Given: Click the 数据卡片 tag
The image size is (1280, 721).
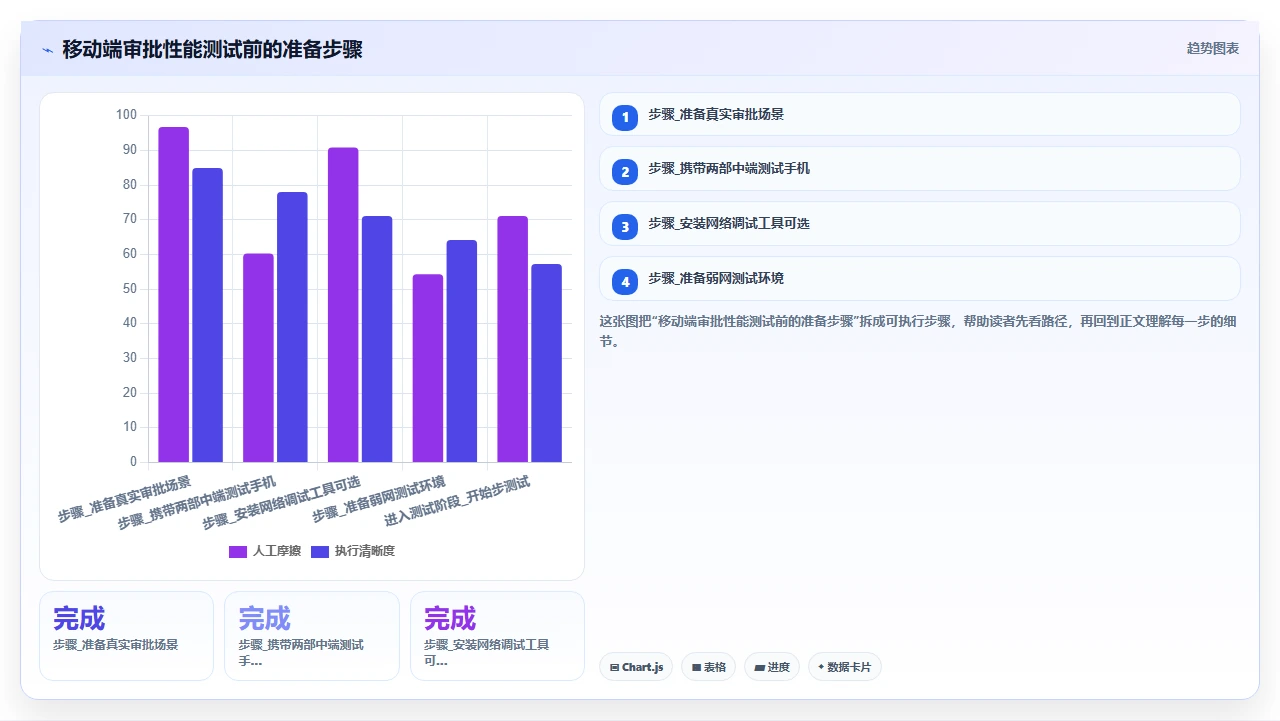Looking at the screenshot, I should pyautogui.click(x=845, y=667).
